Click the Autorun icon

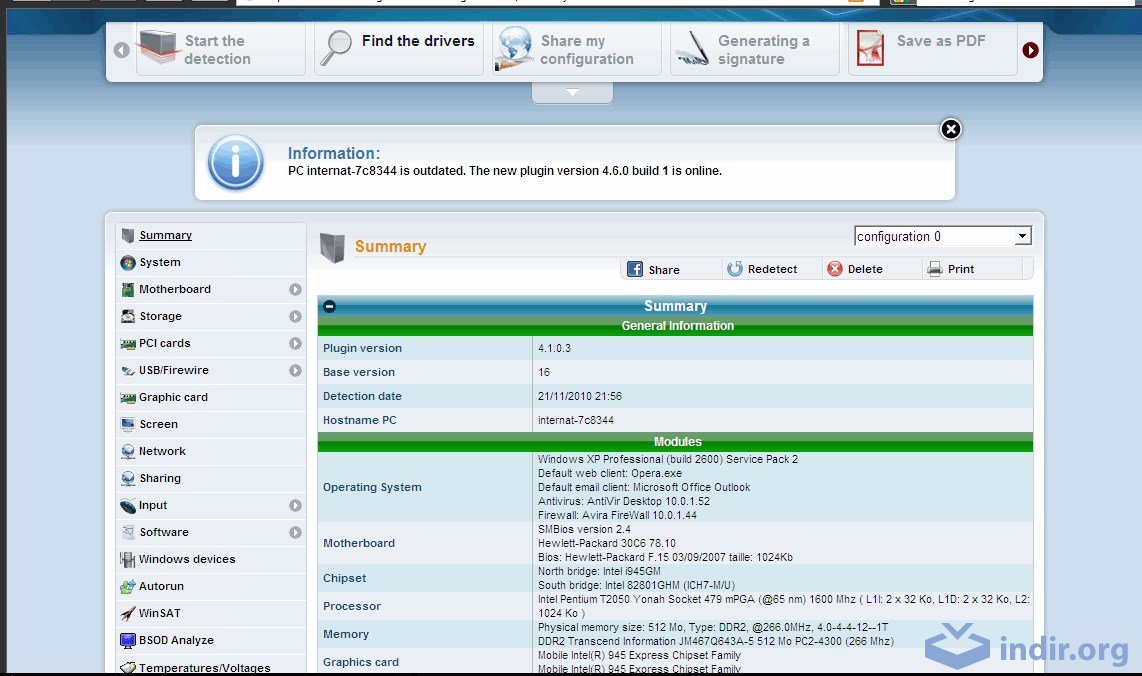[128, 586]
